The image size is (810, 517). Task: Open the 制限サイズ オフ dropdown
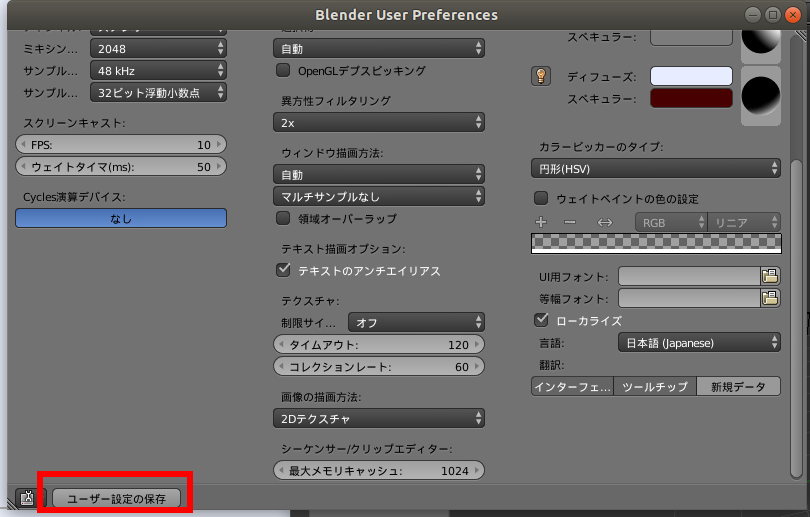click(416, 322)
